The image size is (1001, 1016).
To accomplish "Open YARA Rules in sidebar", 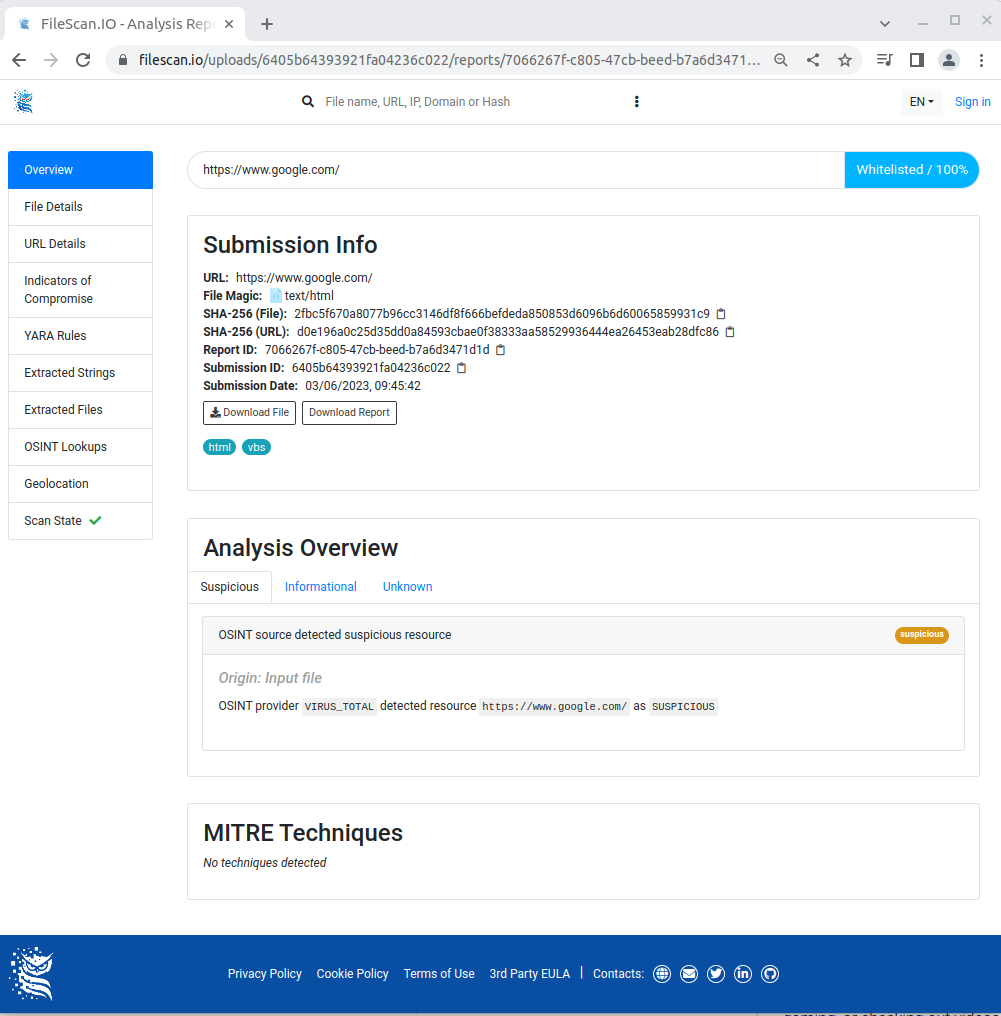I will click(x=80, y=336).
